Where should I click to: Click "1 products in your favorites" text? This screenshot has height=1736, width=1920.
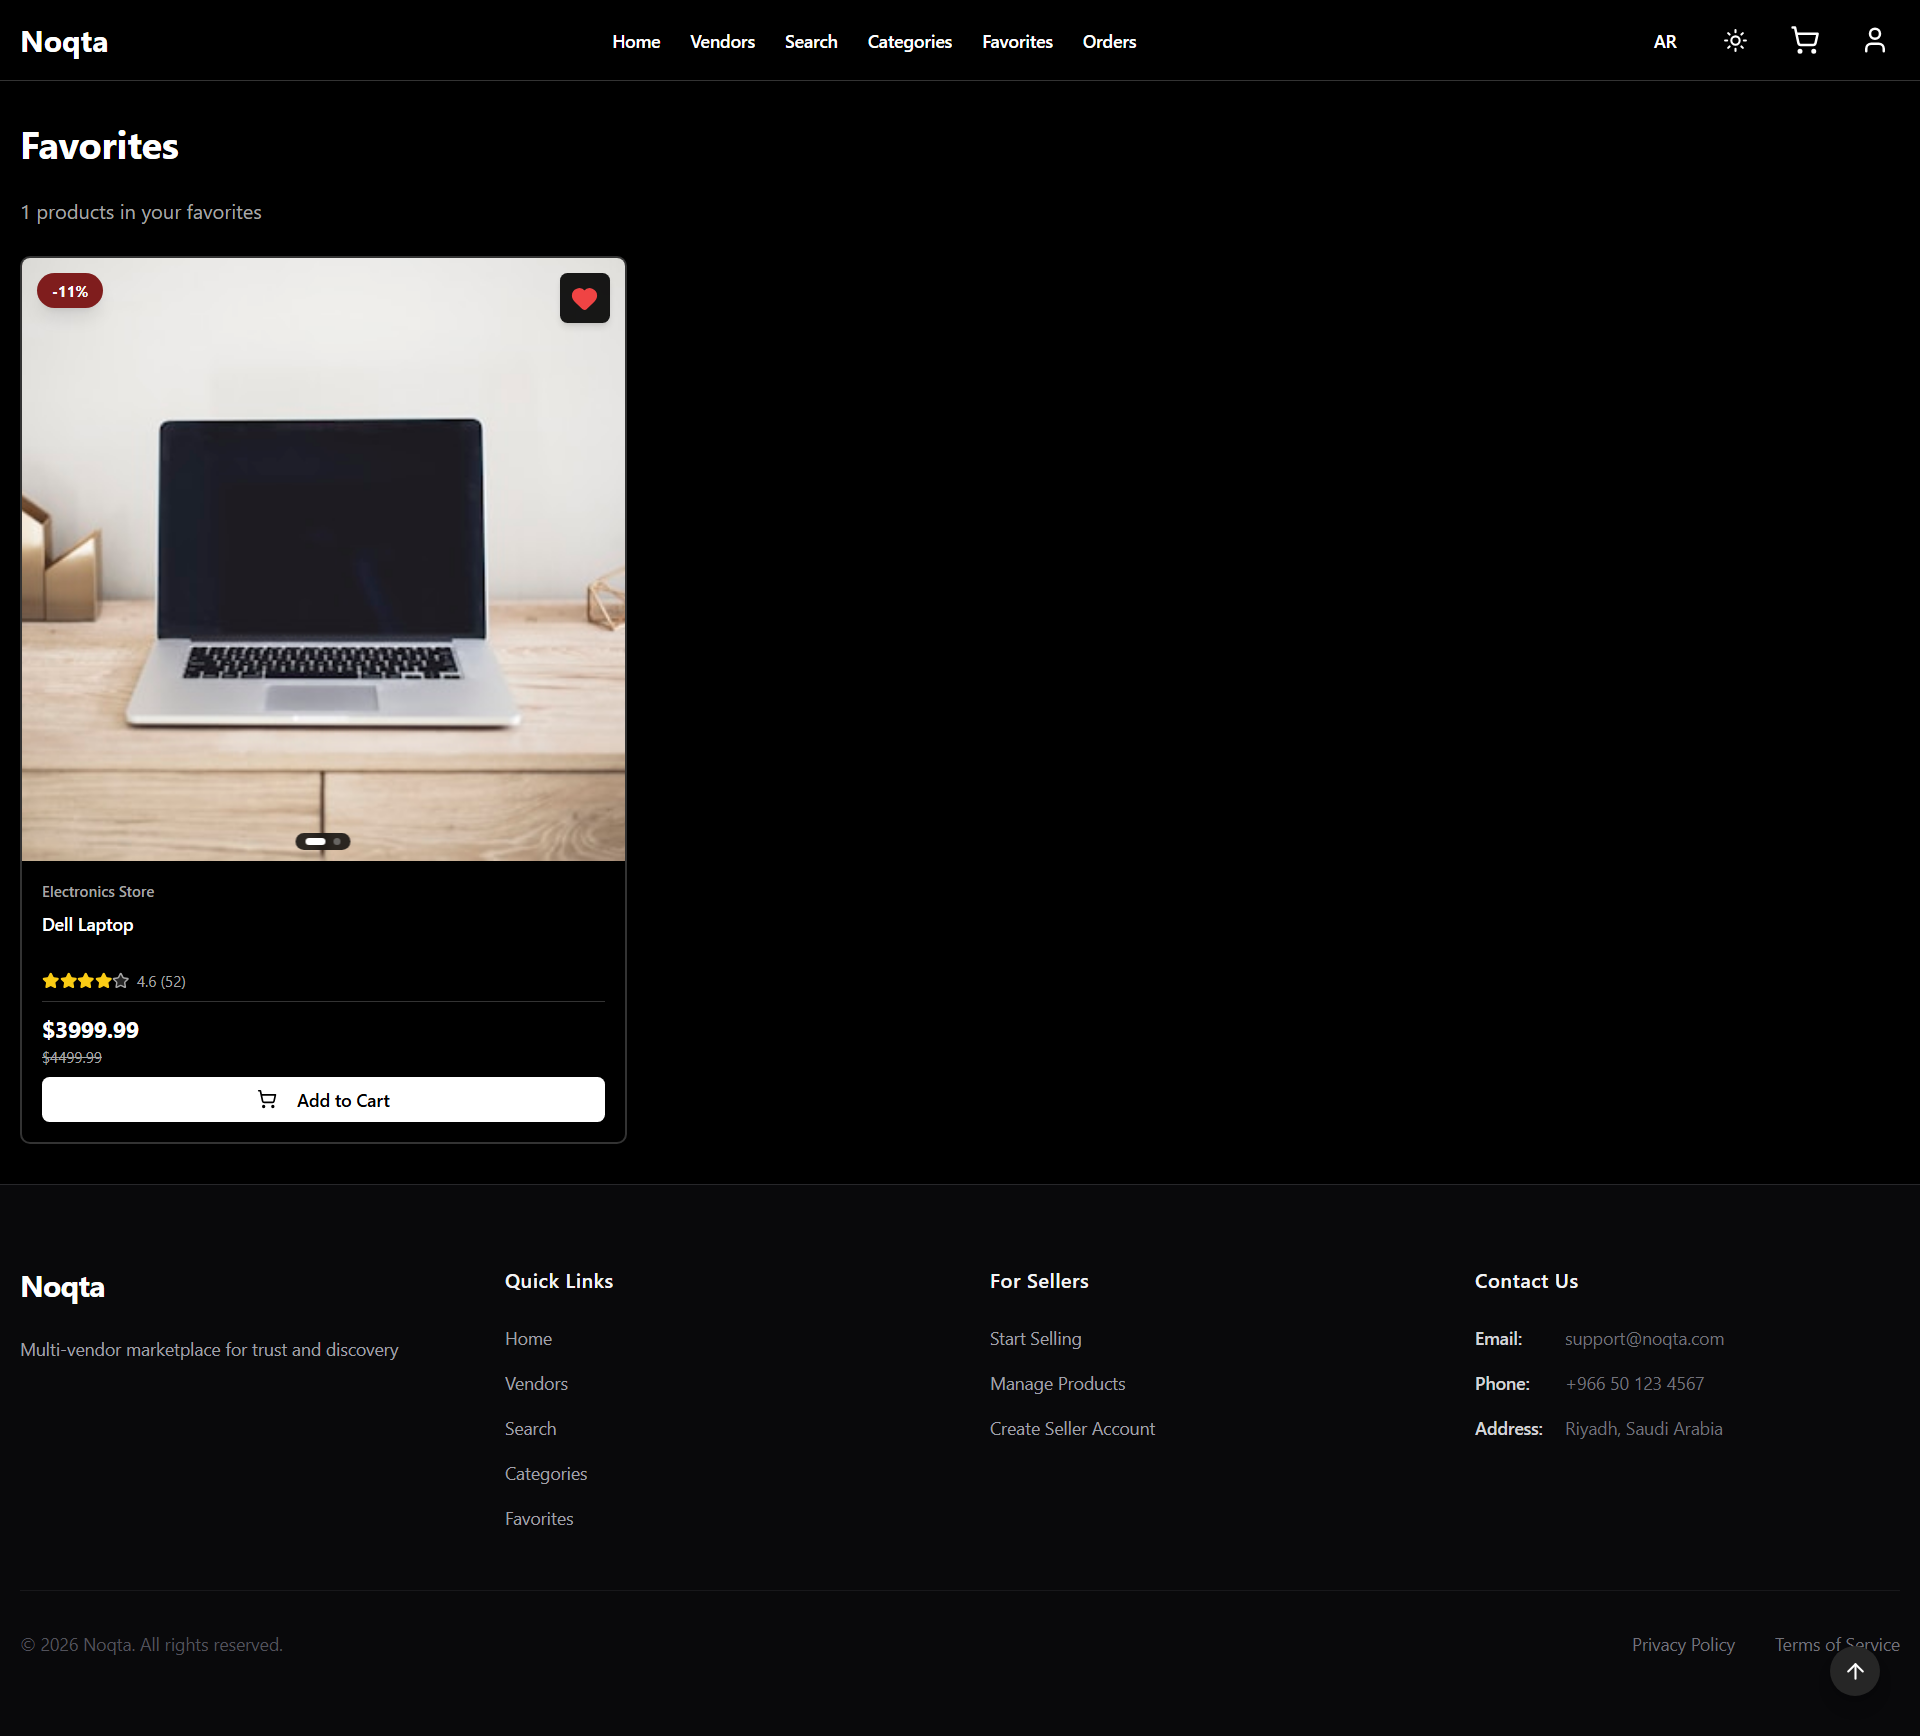(141, 212)
